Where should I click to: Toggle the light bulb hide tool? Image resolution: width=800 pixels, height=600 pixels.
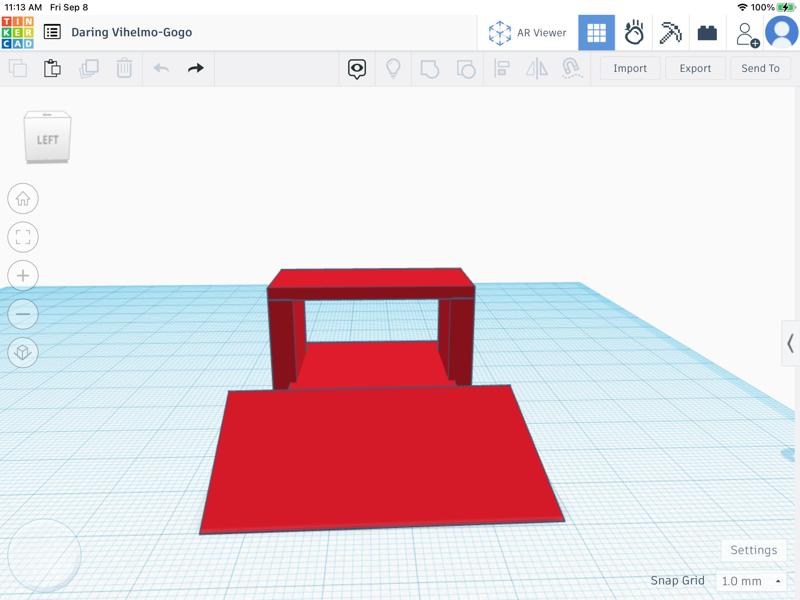coord(394,68)
